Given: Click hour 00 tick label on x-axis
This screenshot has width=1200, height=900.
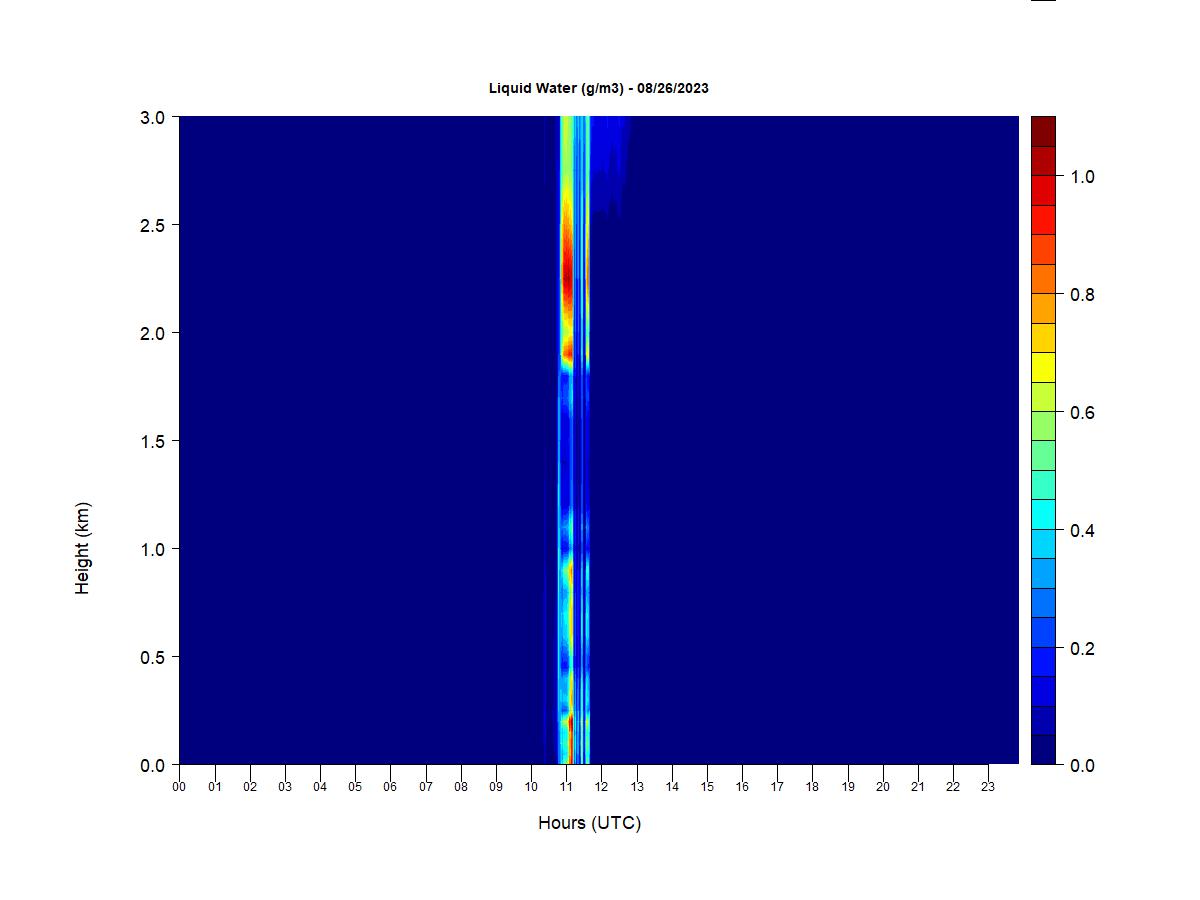Looking at the screenshot, I should click(x=179, y=787).
